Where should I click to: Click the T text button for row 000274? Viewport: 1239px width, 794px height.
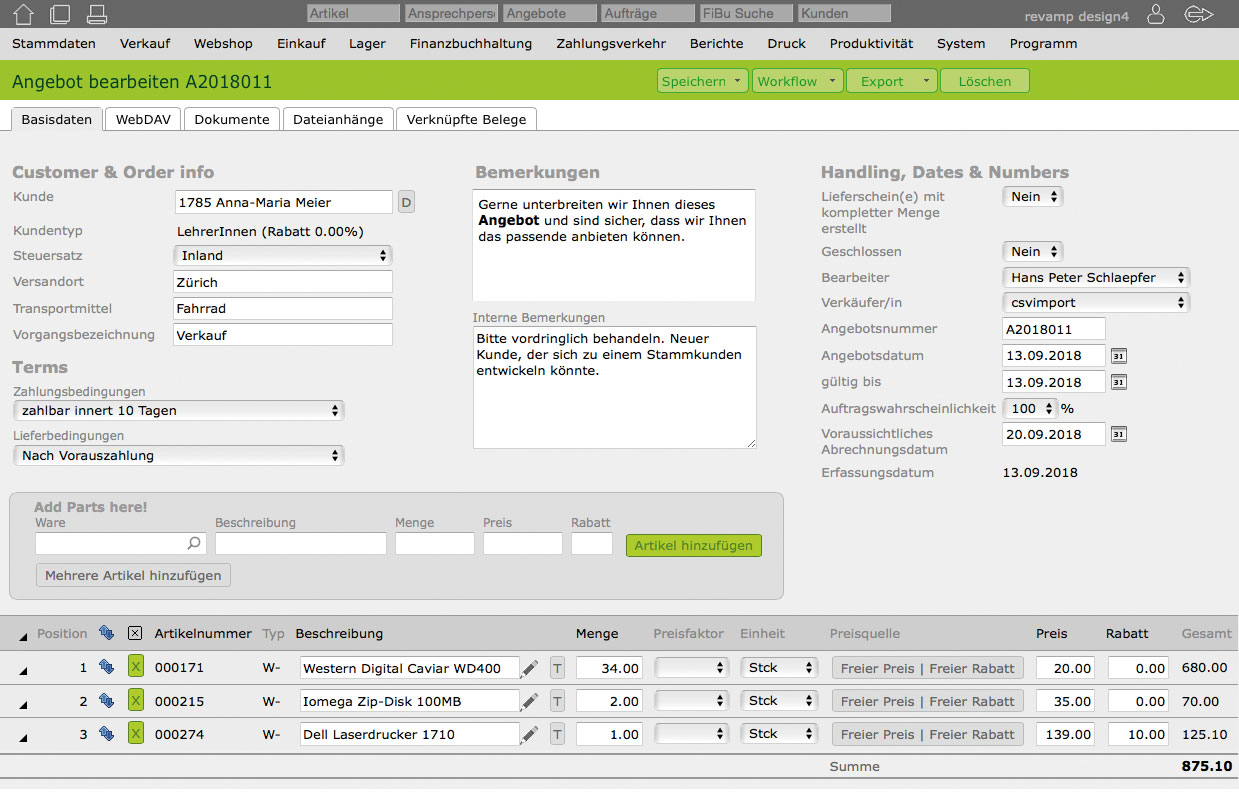(x=557, y=734)
